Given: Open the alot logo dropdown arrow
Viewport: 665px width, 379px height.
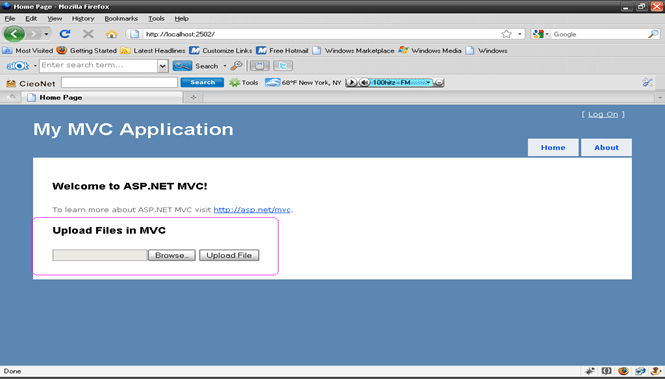Looking at the screenshot, I should (35, 66).
